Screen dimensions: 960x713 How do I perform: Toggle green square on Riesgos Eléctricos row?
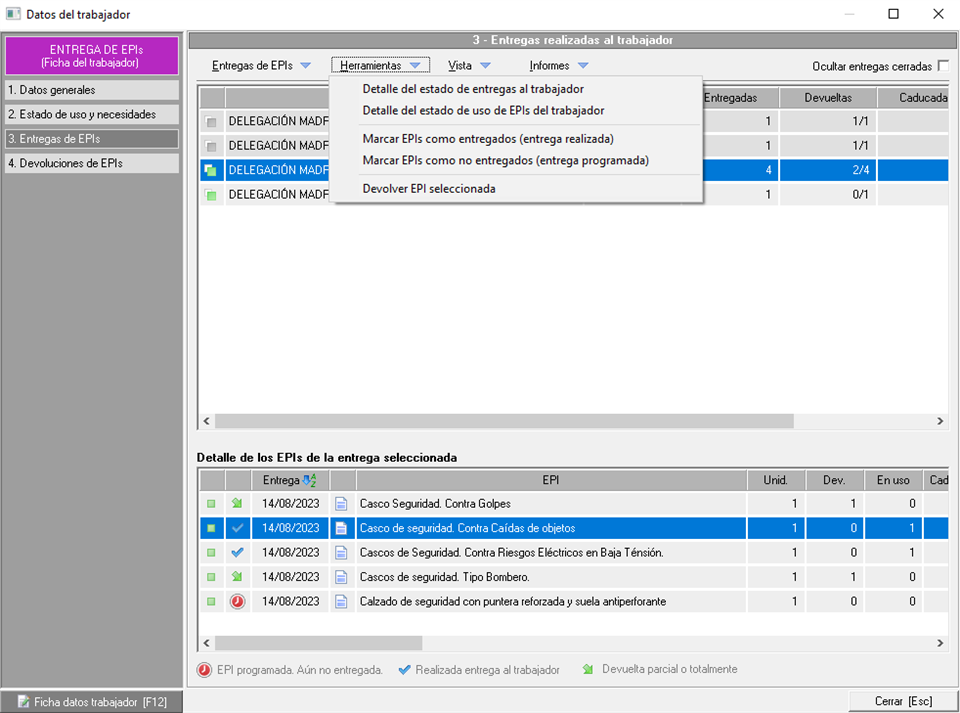click(211, 552)
